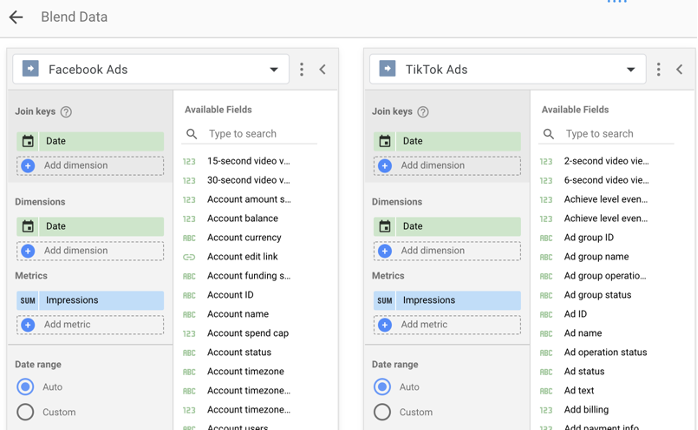Select Account spend cap field

click(249, 333)
